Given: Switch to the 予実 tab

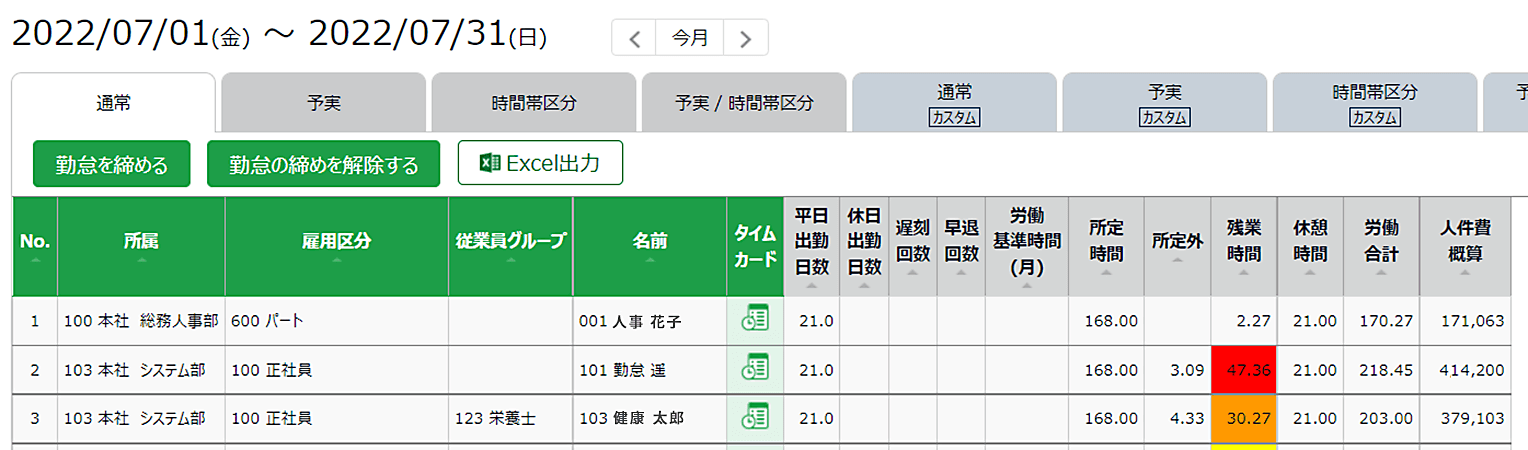Looking at the screenshot, I should (323, 102).
